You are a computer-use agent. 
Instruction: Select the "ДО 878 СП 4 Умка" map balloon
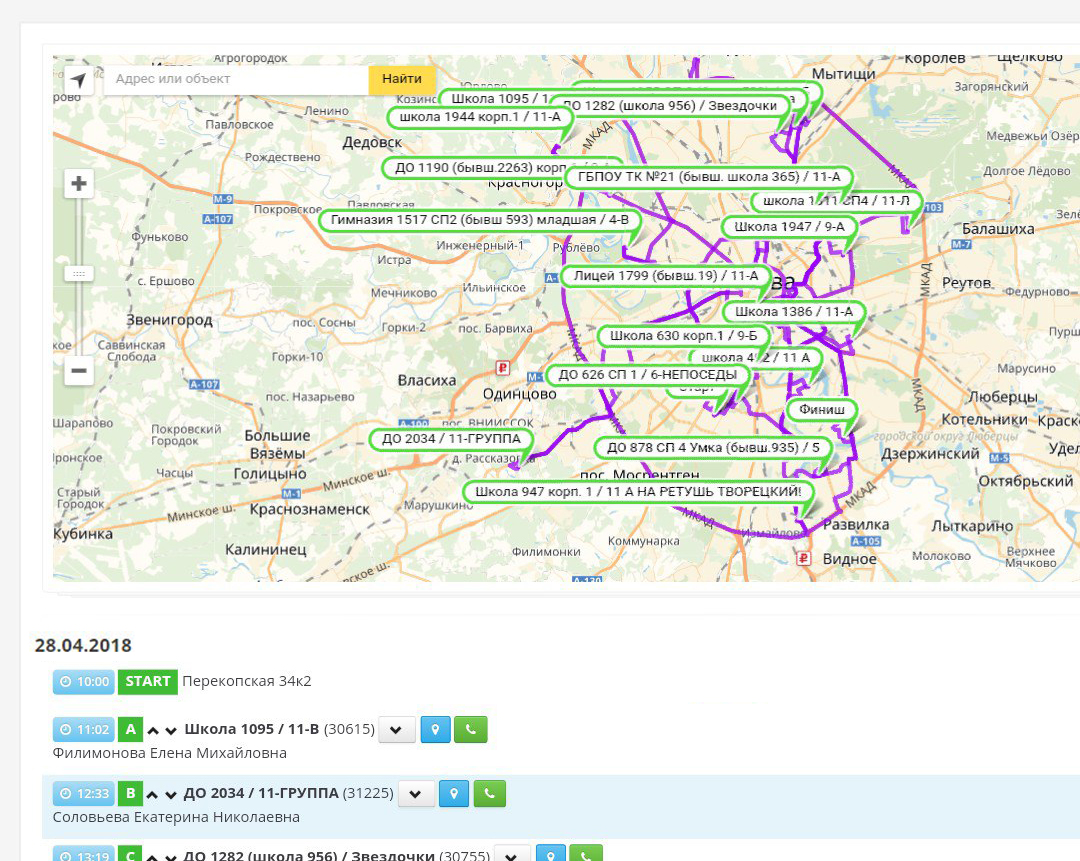tap(713, 448)
